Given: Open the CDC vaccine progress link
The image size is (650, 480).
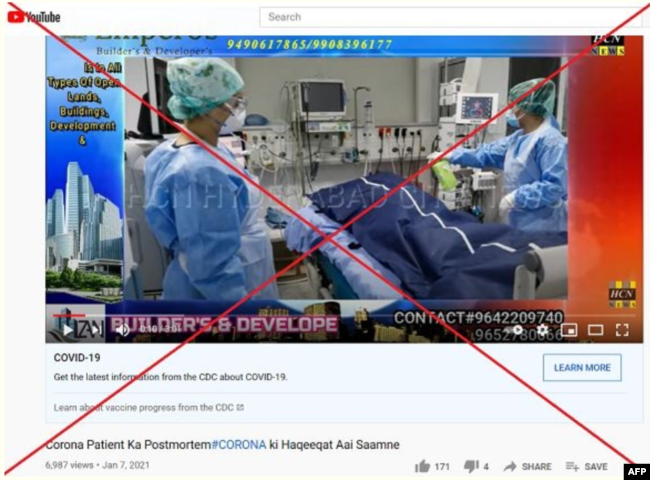Looking at the screenshot, I should coord(148,408).
